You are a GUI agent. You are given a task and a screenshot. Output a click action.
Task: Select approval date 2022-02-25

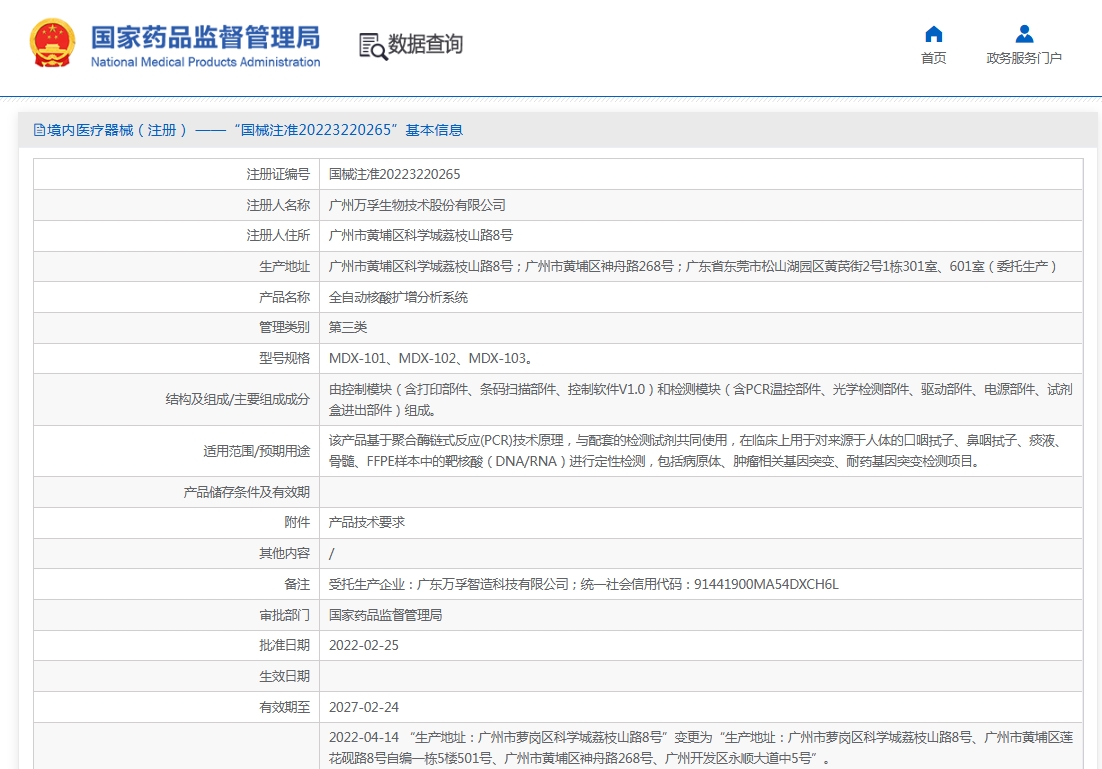363,645
